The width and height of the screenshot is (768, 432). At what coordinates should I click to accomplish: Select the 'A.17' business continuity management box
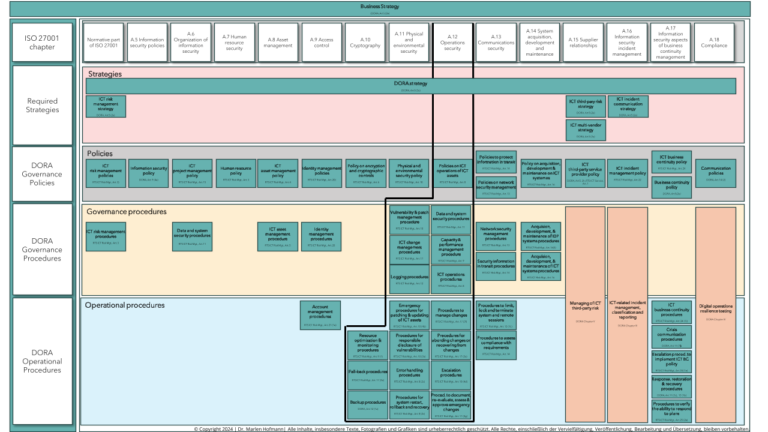tap(670, 42)
